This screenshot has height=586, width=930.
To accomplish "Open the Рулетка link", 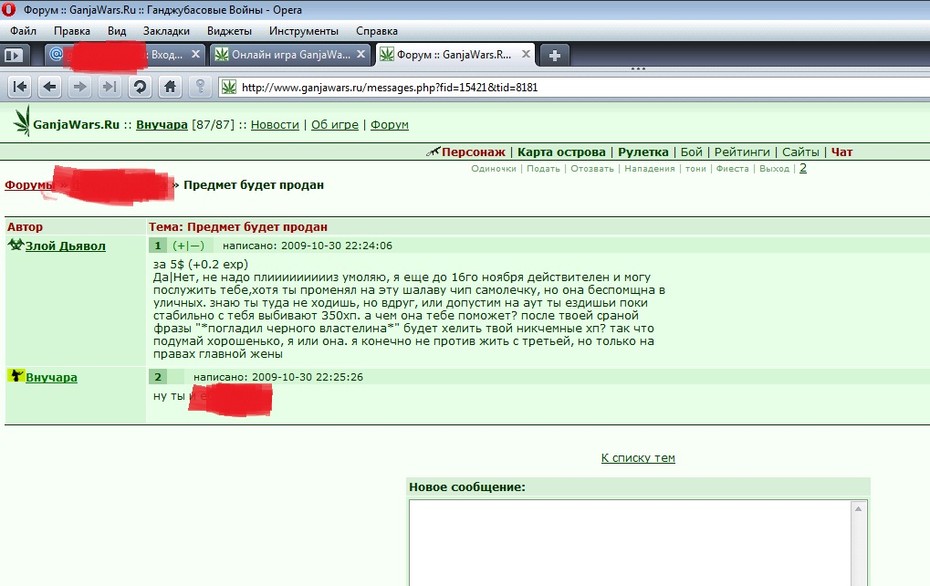I will tap(643, 152).
